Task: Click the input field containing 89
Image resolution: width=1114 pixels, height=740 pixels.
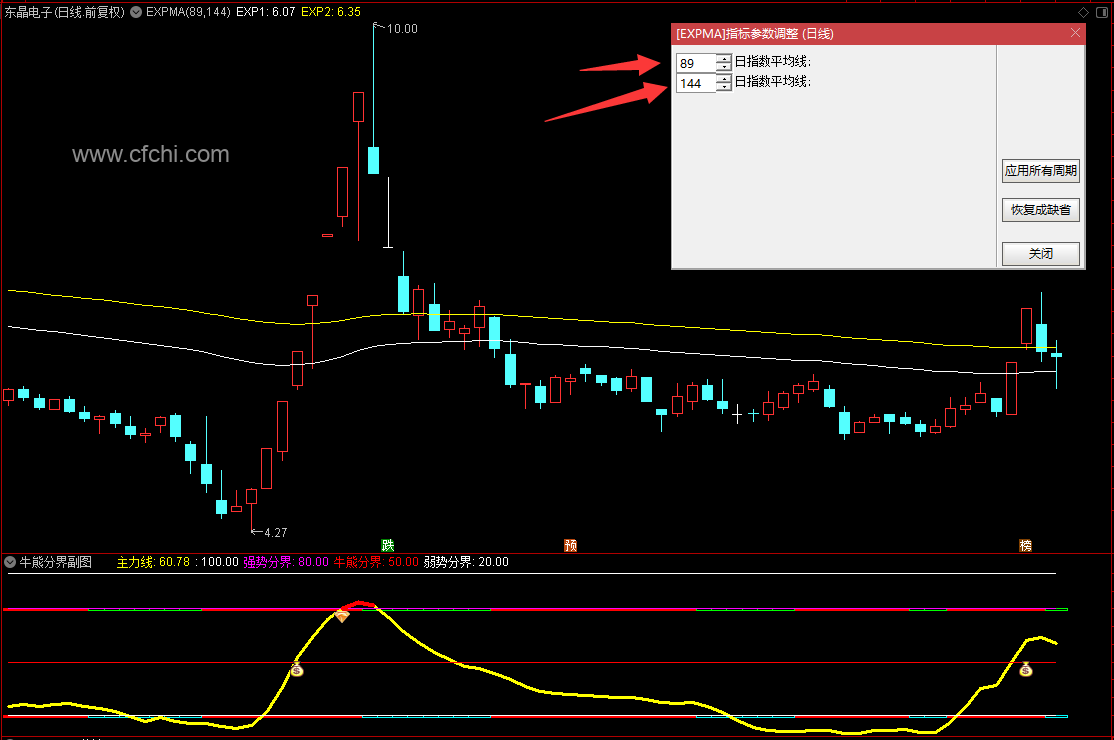Action: 696,63
